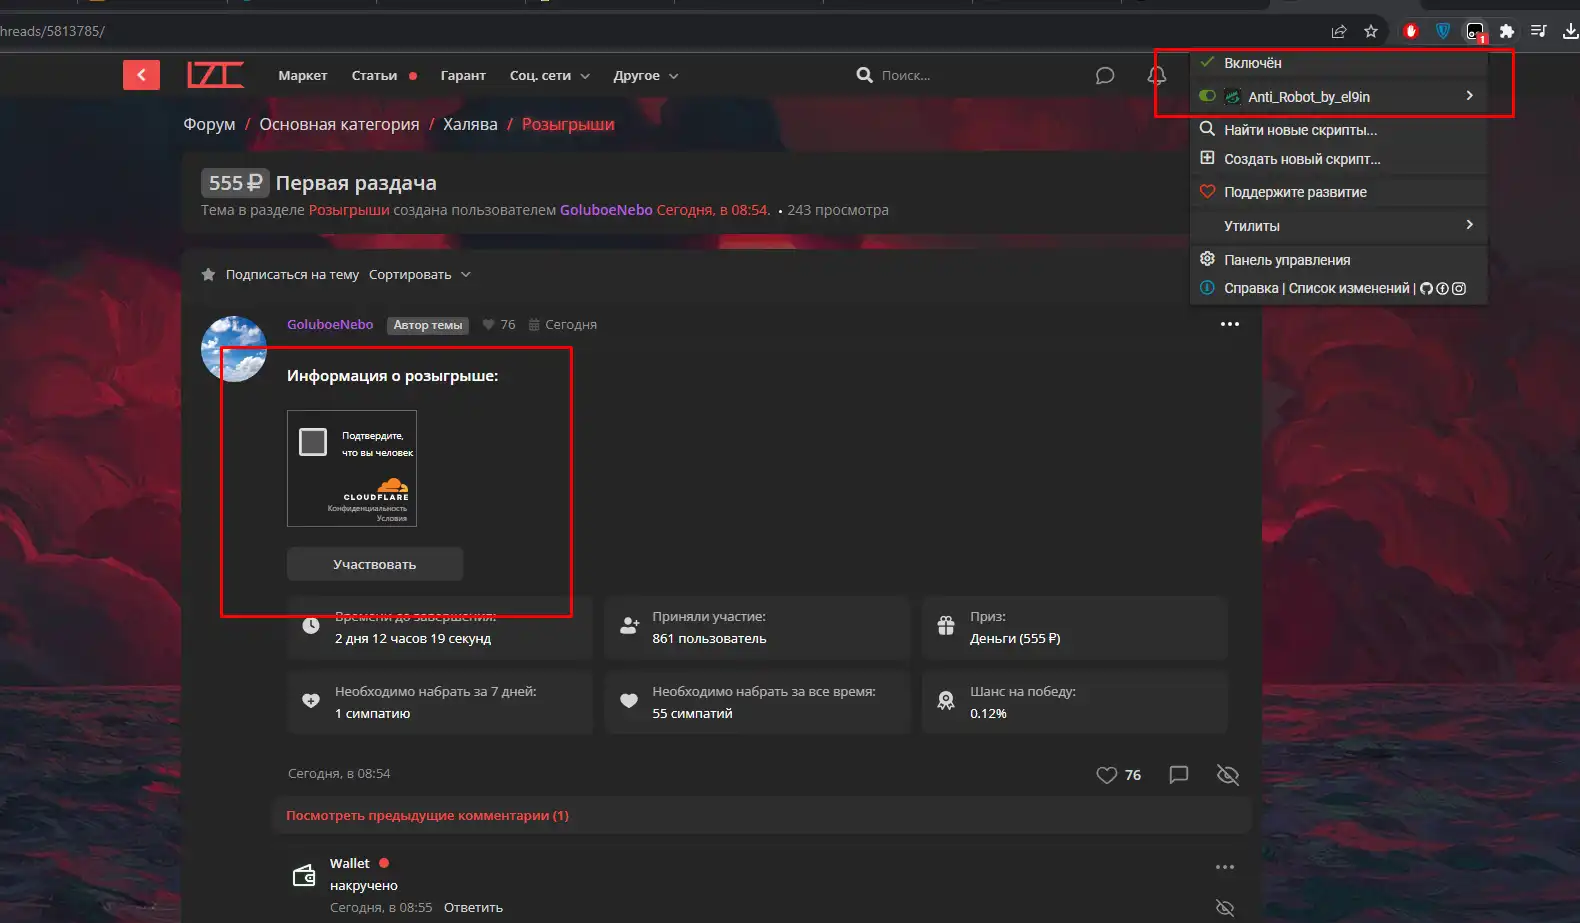Viewport: 1580px width, 923px height.
Task: Toggle the Включён enabled checkmark
Action: coord(1207,62)
